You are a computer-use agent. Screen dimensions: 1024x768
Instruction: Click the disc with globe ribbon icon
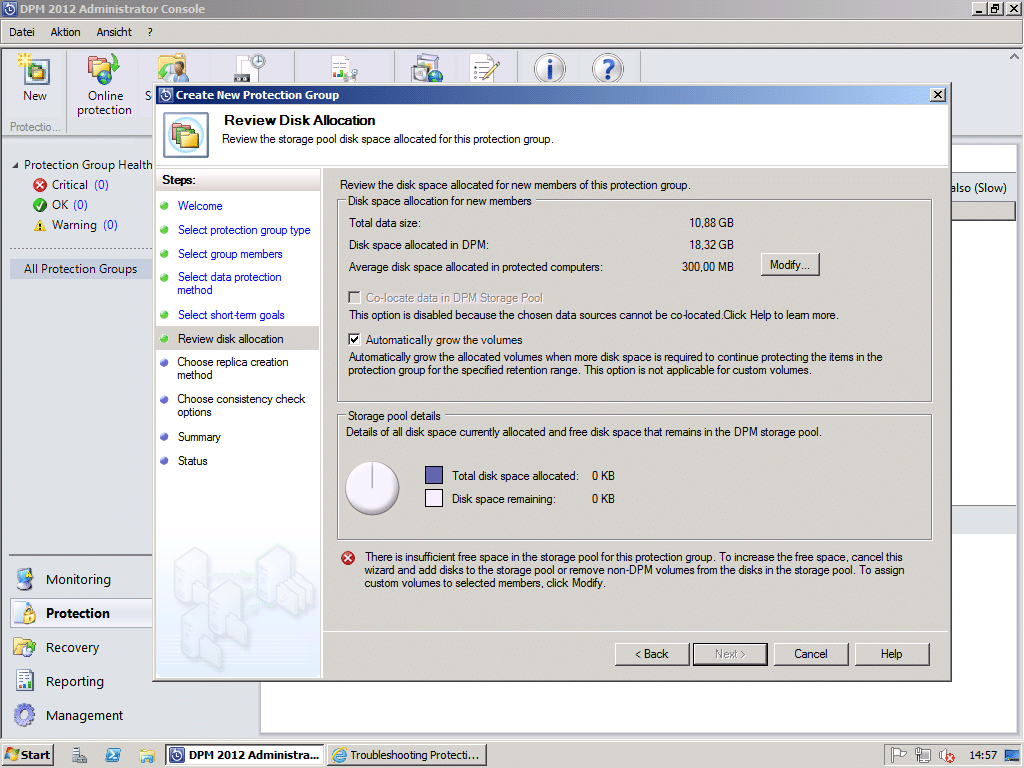click(x=427, y=69)
